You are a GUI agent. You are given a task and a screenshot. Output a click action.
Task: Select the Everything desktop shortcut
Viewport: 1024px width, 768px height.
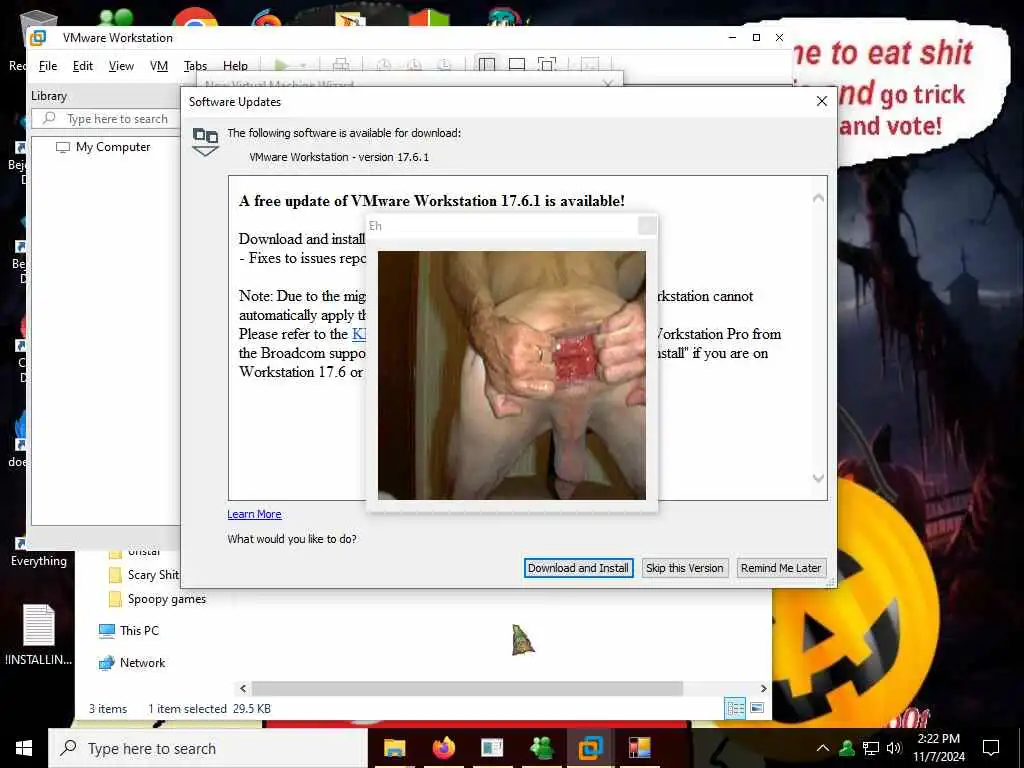point(38,551)
